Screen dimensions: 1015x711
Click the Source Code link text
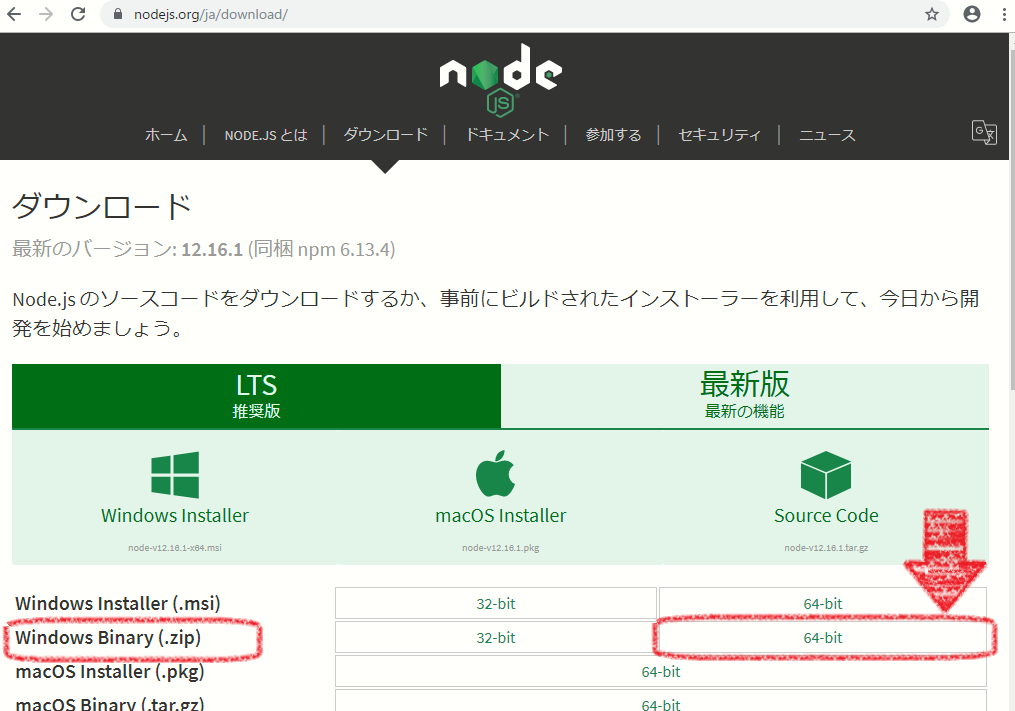pos(826,515)
